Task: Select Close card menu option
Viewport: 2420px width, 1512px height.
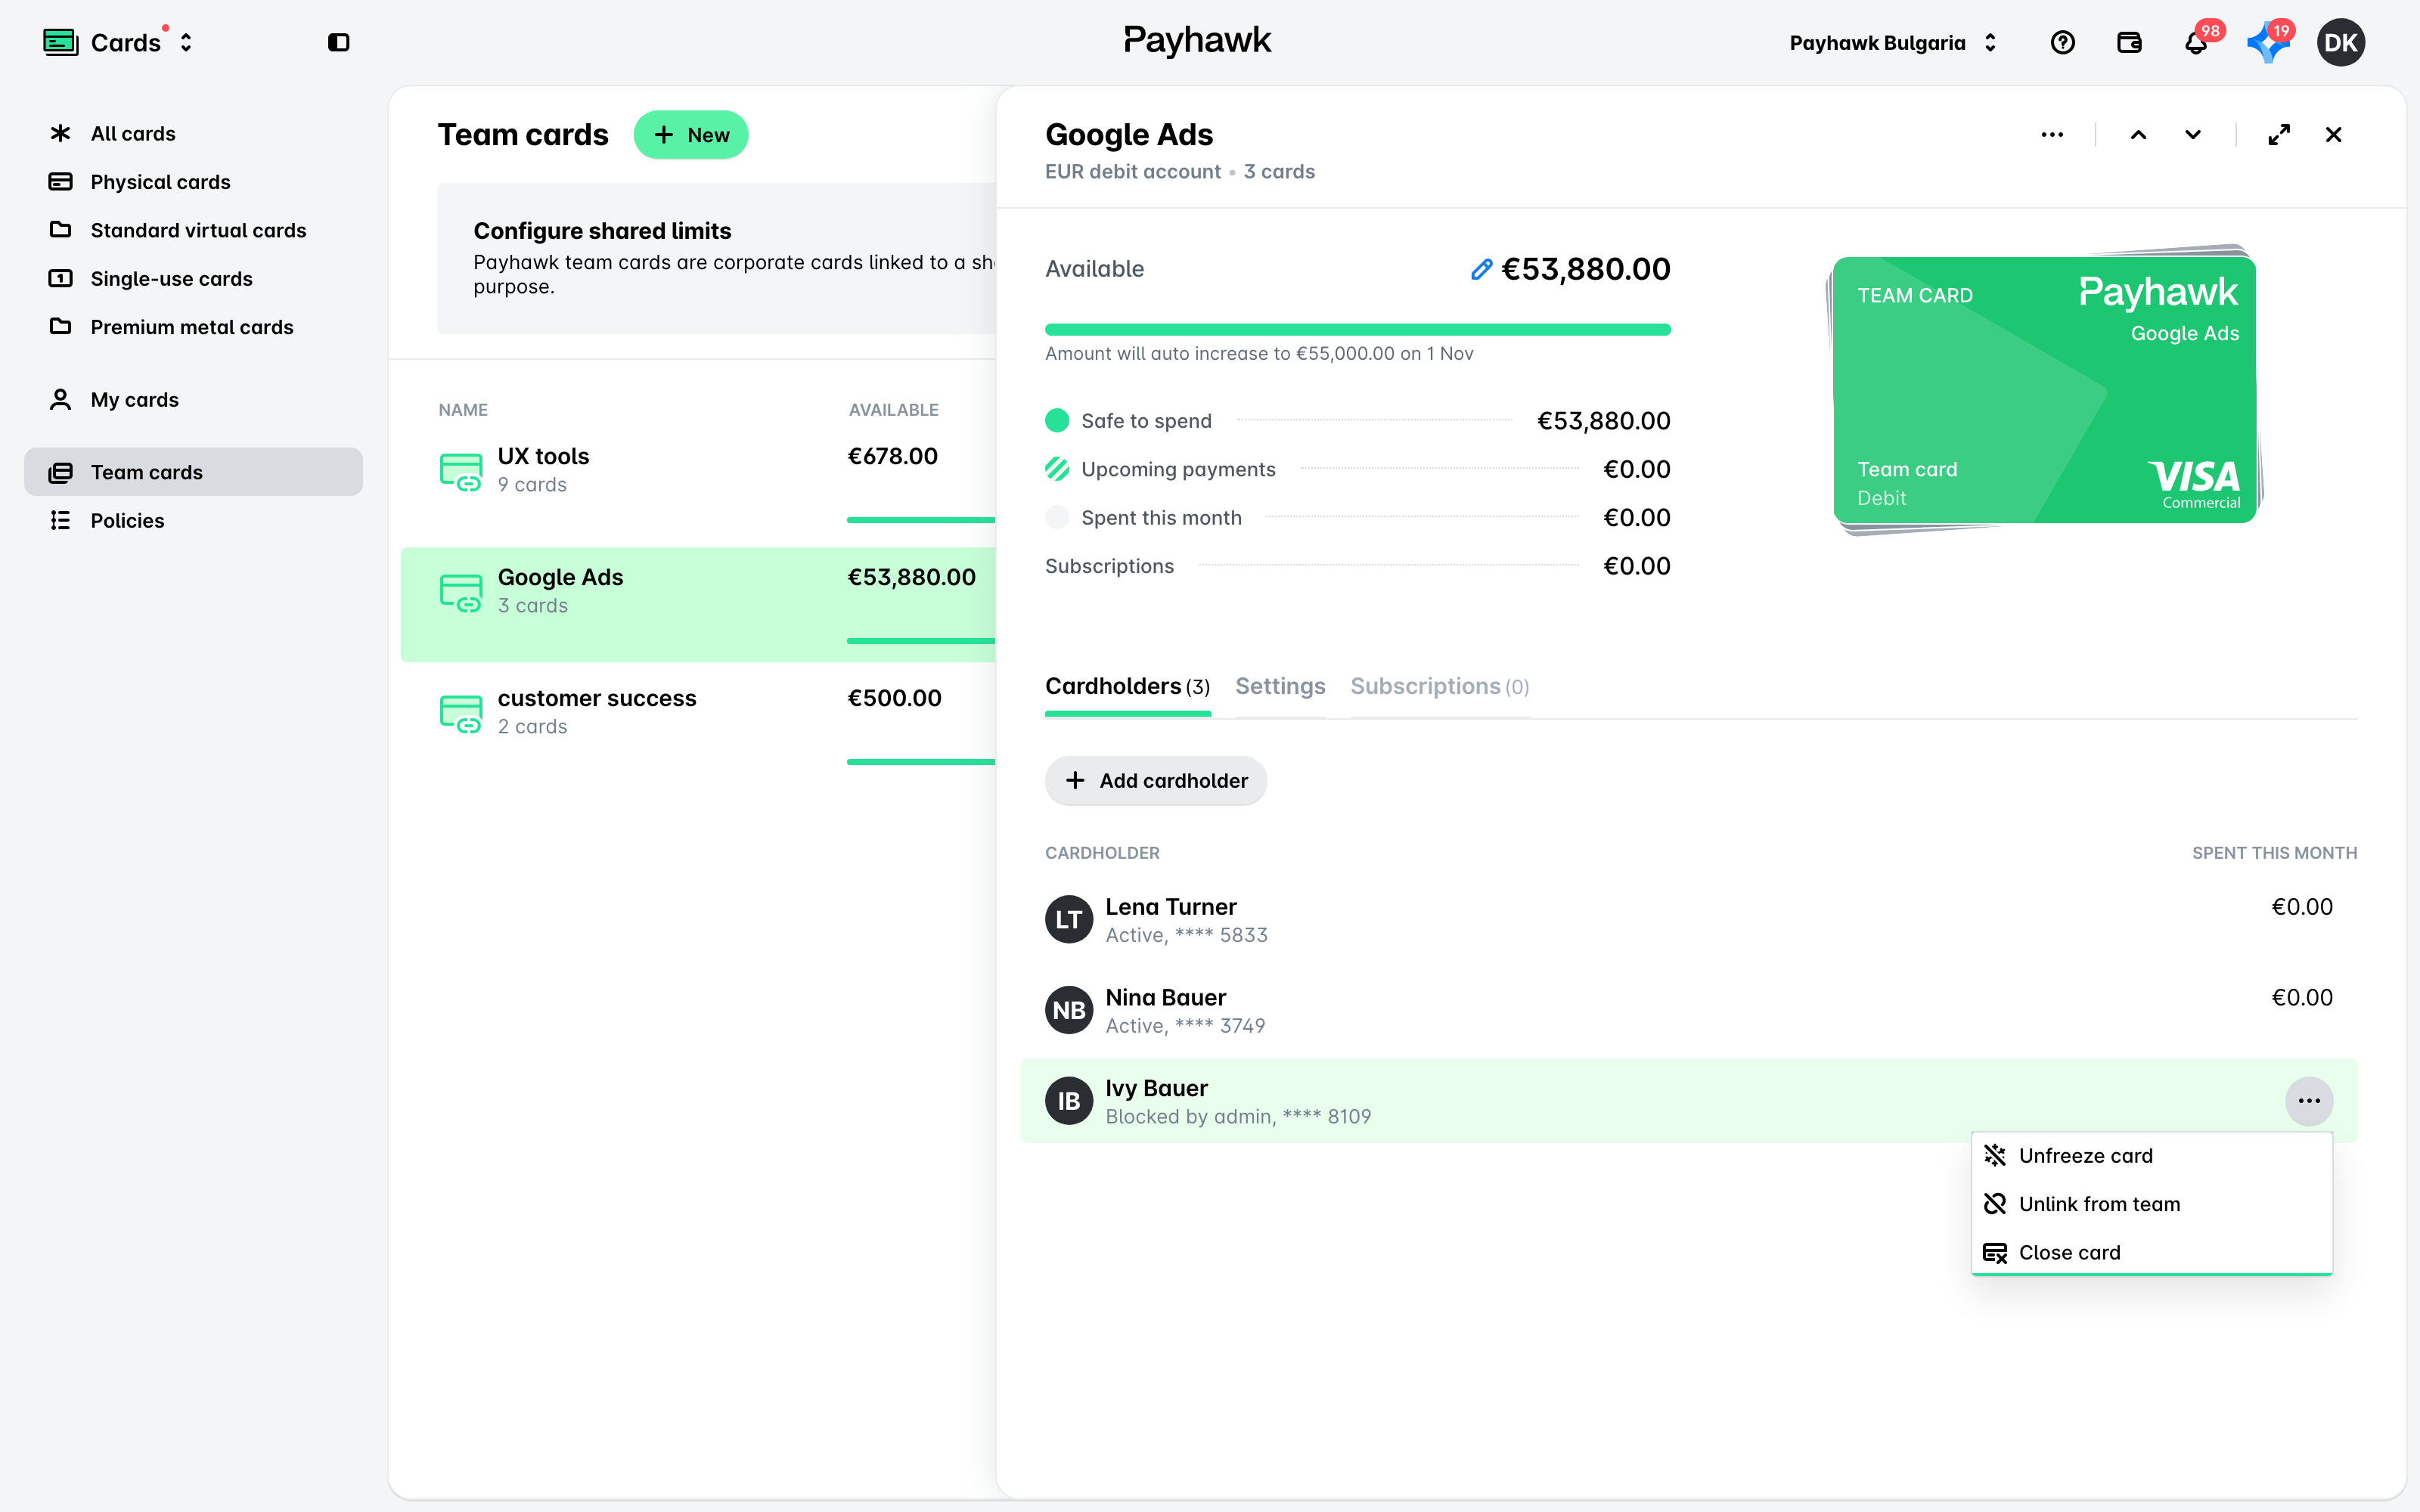Action: [2152, 1252]
